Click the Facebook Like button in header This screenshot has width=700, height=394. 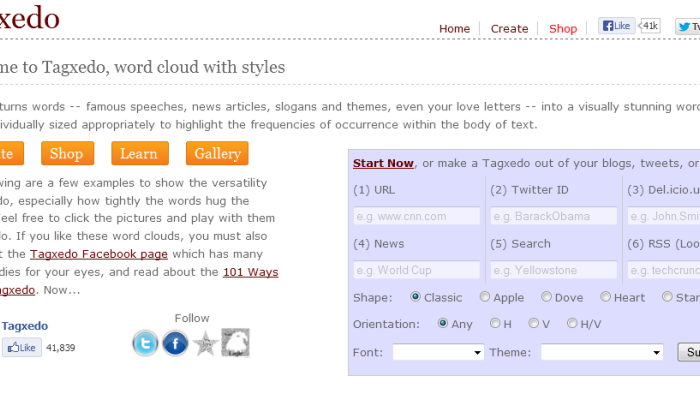[617, 26]
